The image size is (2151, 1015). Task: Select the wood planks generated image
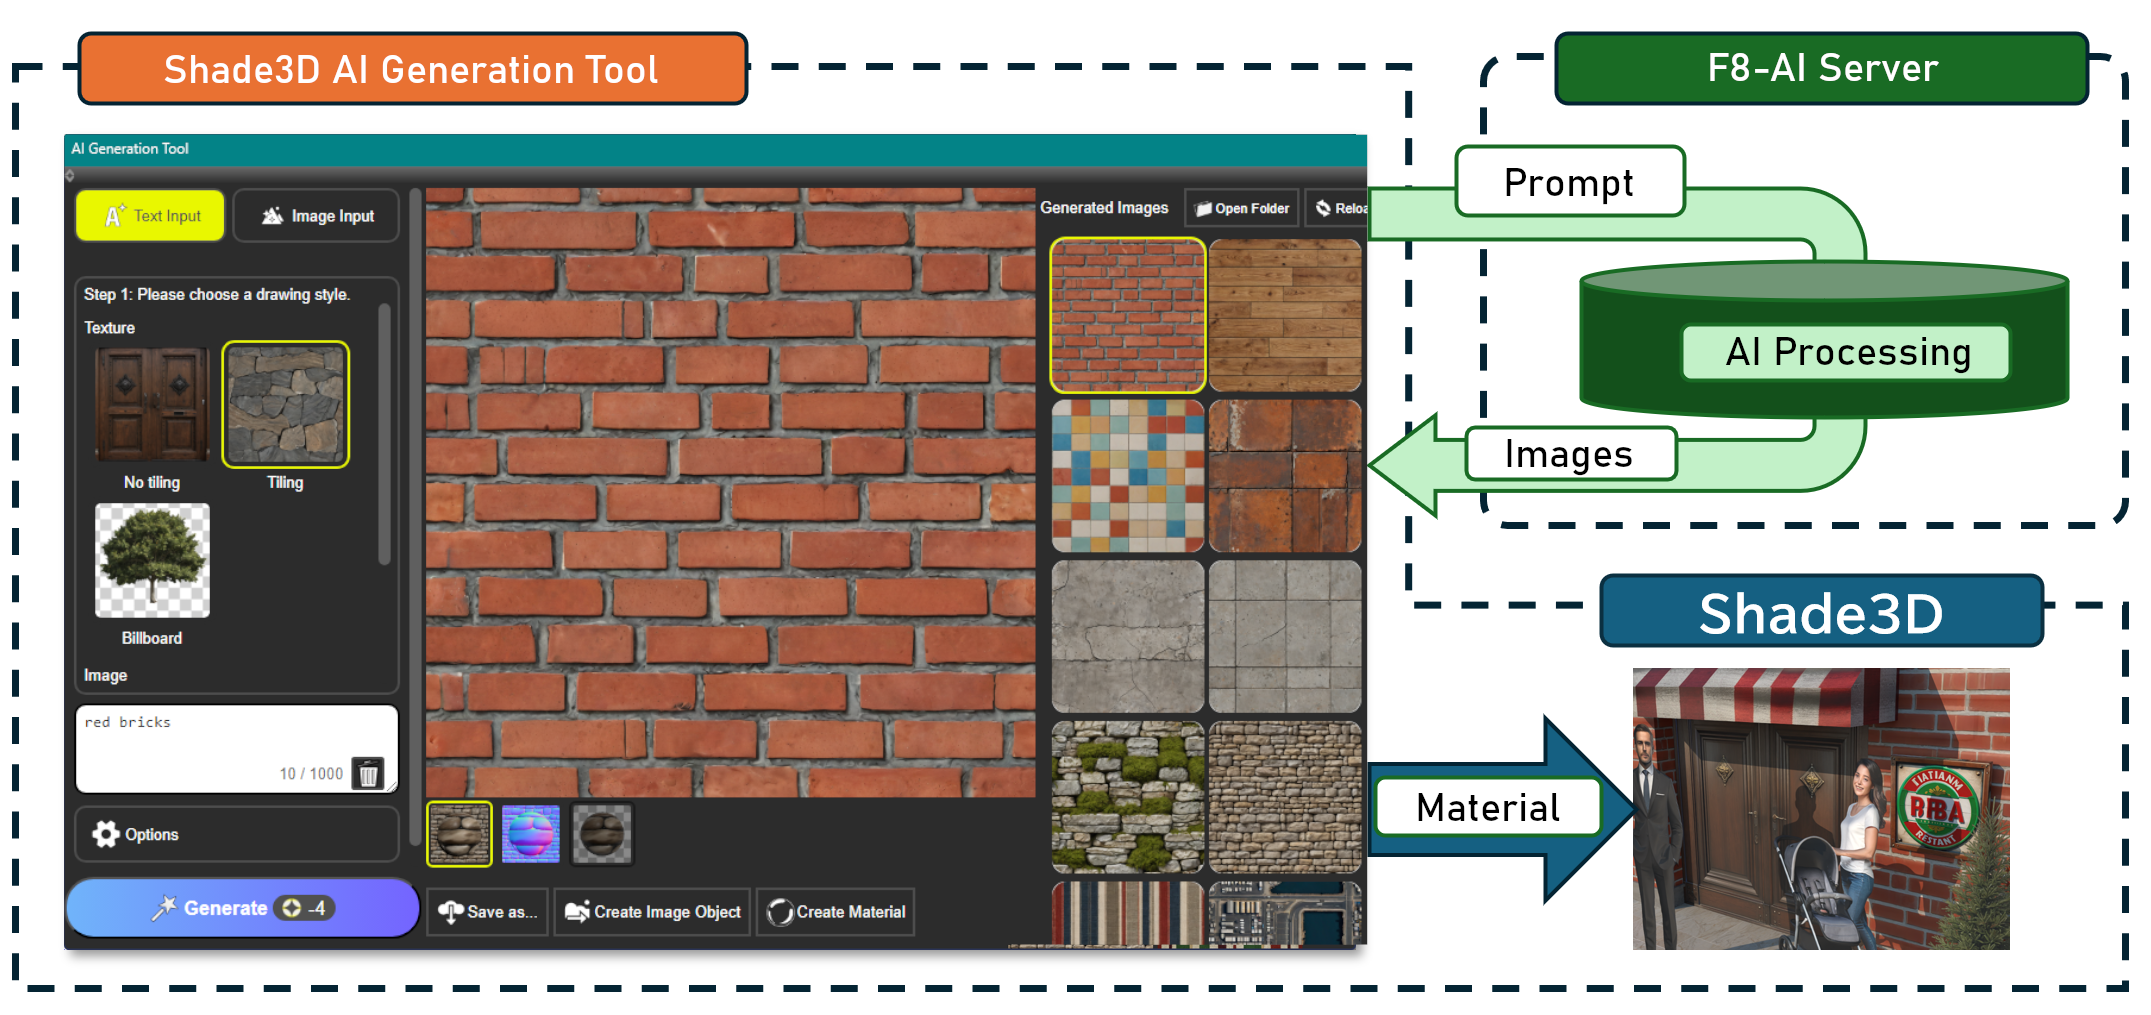[x=1285, y=315]
